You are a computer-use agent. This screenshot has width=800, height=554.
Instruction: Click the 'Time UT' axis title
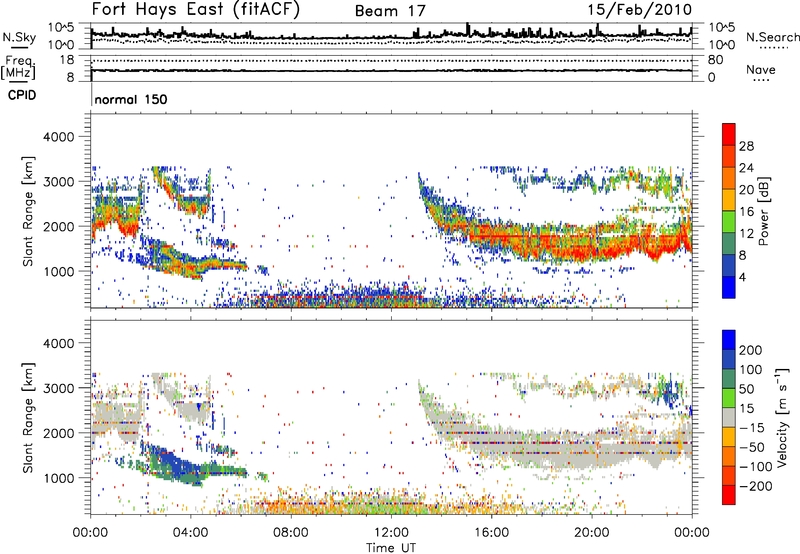[x=391, y=548]
